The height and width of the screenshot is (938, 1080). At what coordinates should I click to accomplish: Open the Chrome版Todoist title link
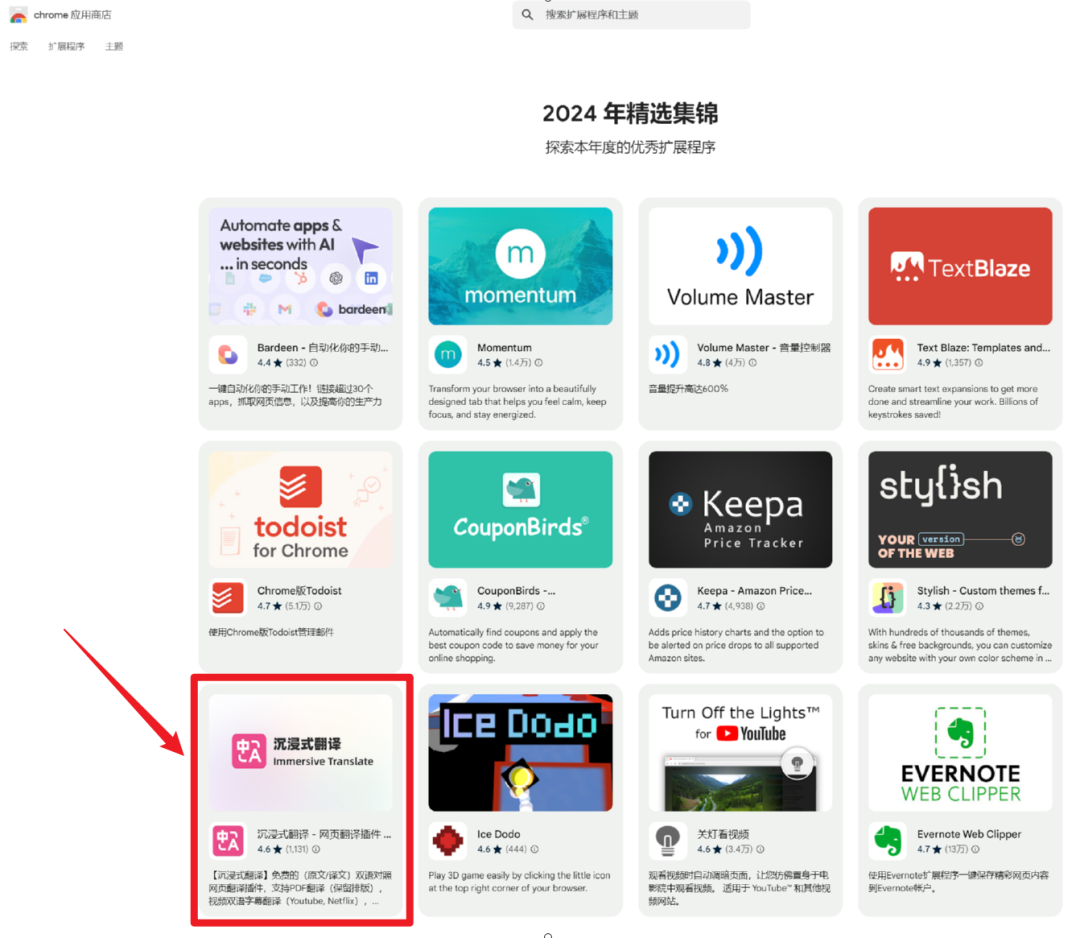299,590
